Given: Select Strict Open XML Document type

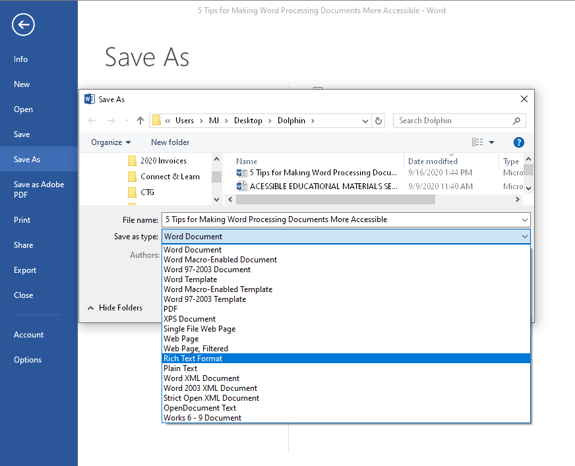Looking at the screenshot, I should pyautogui.click(x=346, y=398).
